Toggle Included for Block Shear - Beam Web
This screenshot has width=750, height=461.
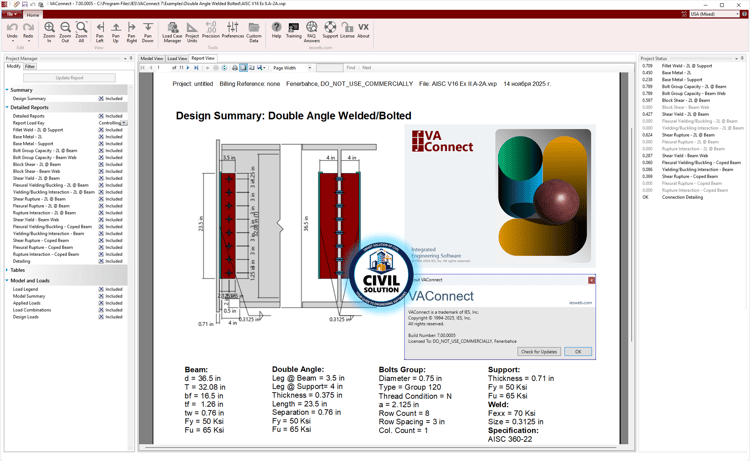[101, 171]
